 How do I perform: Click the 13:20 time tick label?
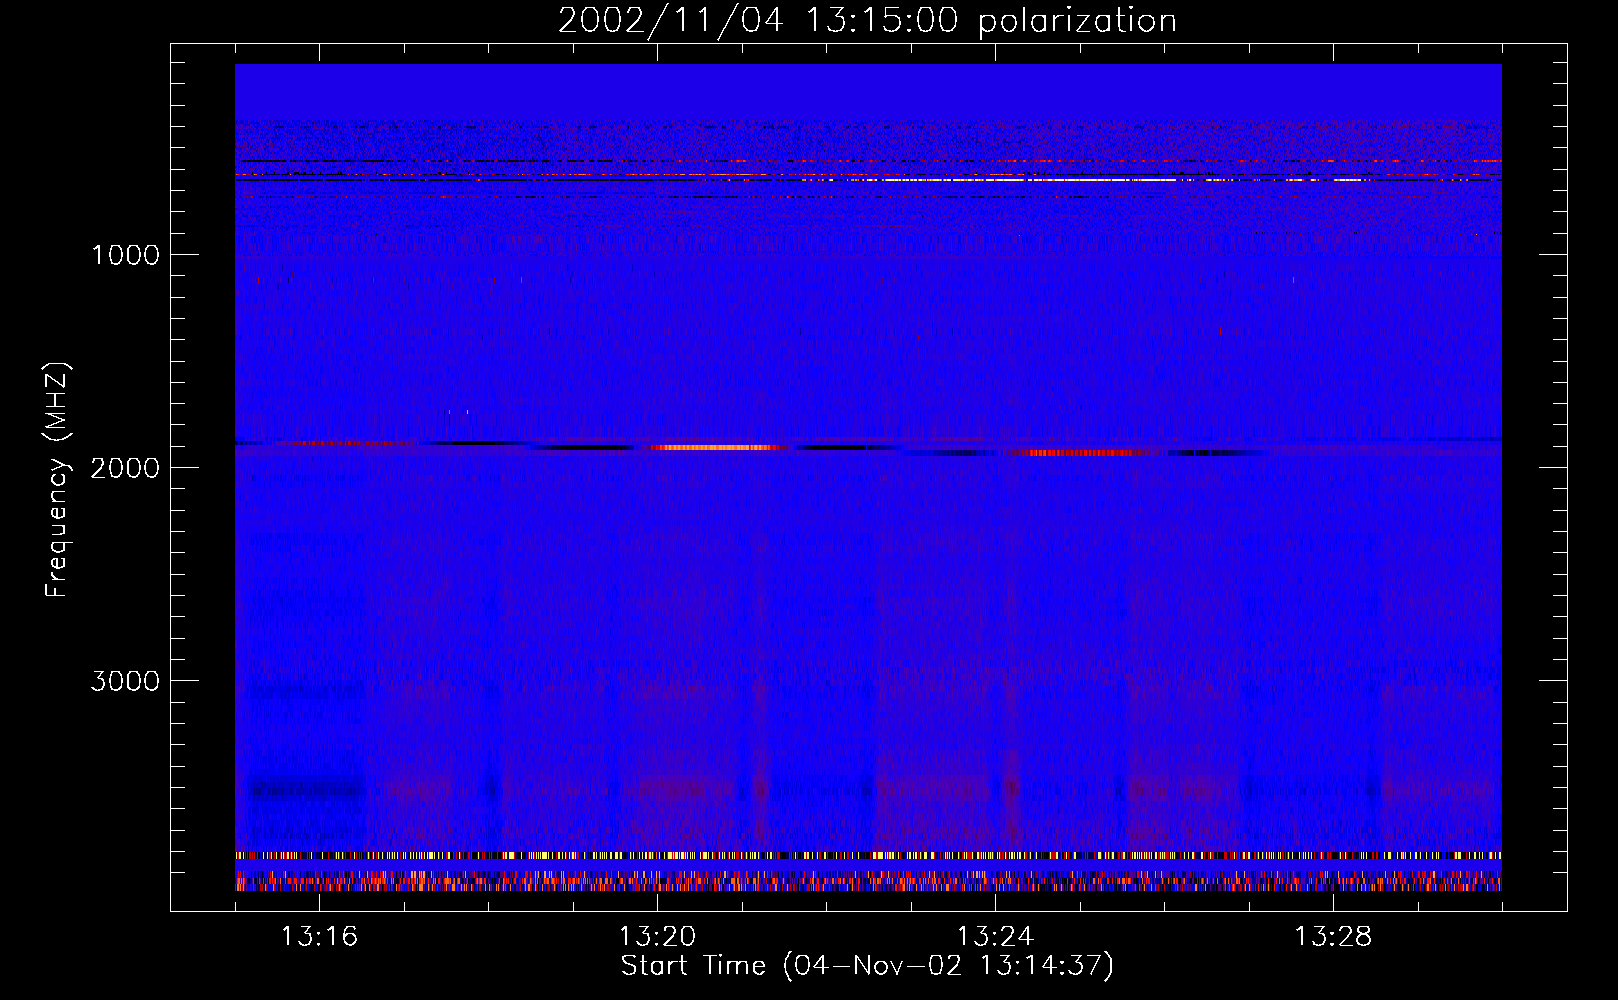[657, 937]
